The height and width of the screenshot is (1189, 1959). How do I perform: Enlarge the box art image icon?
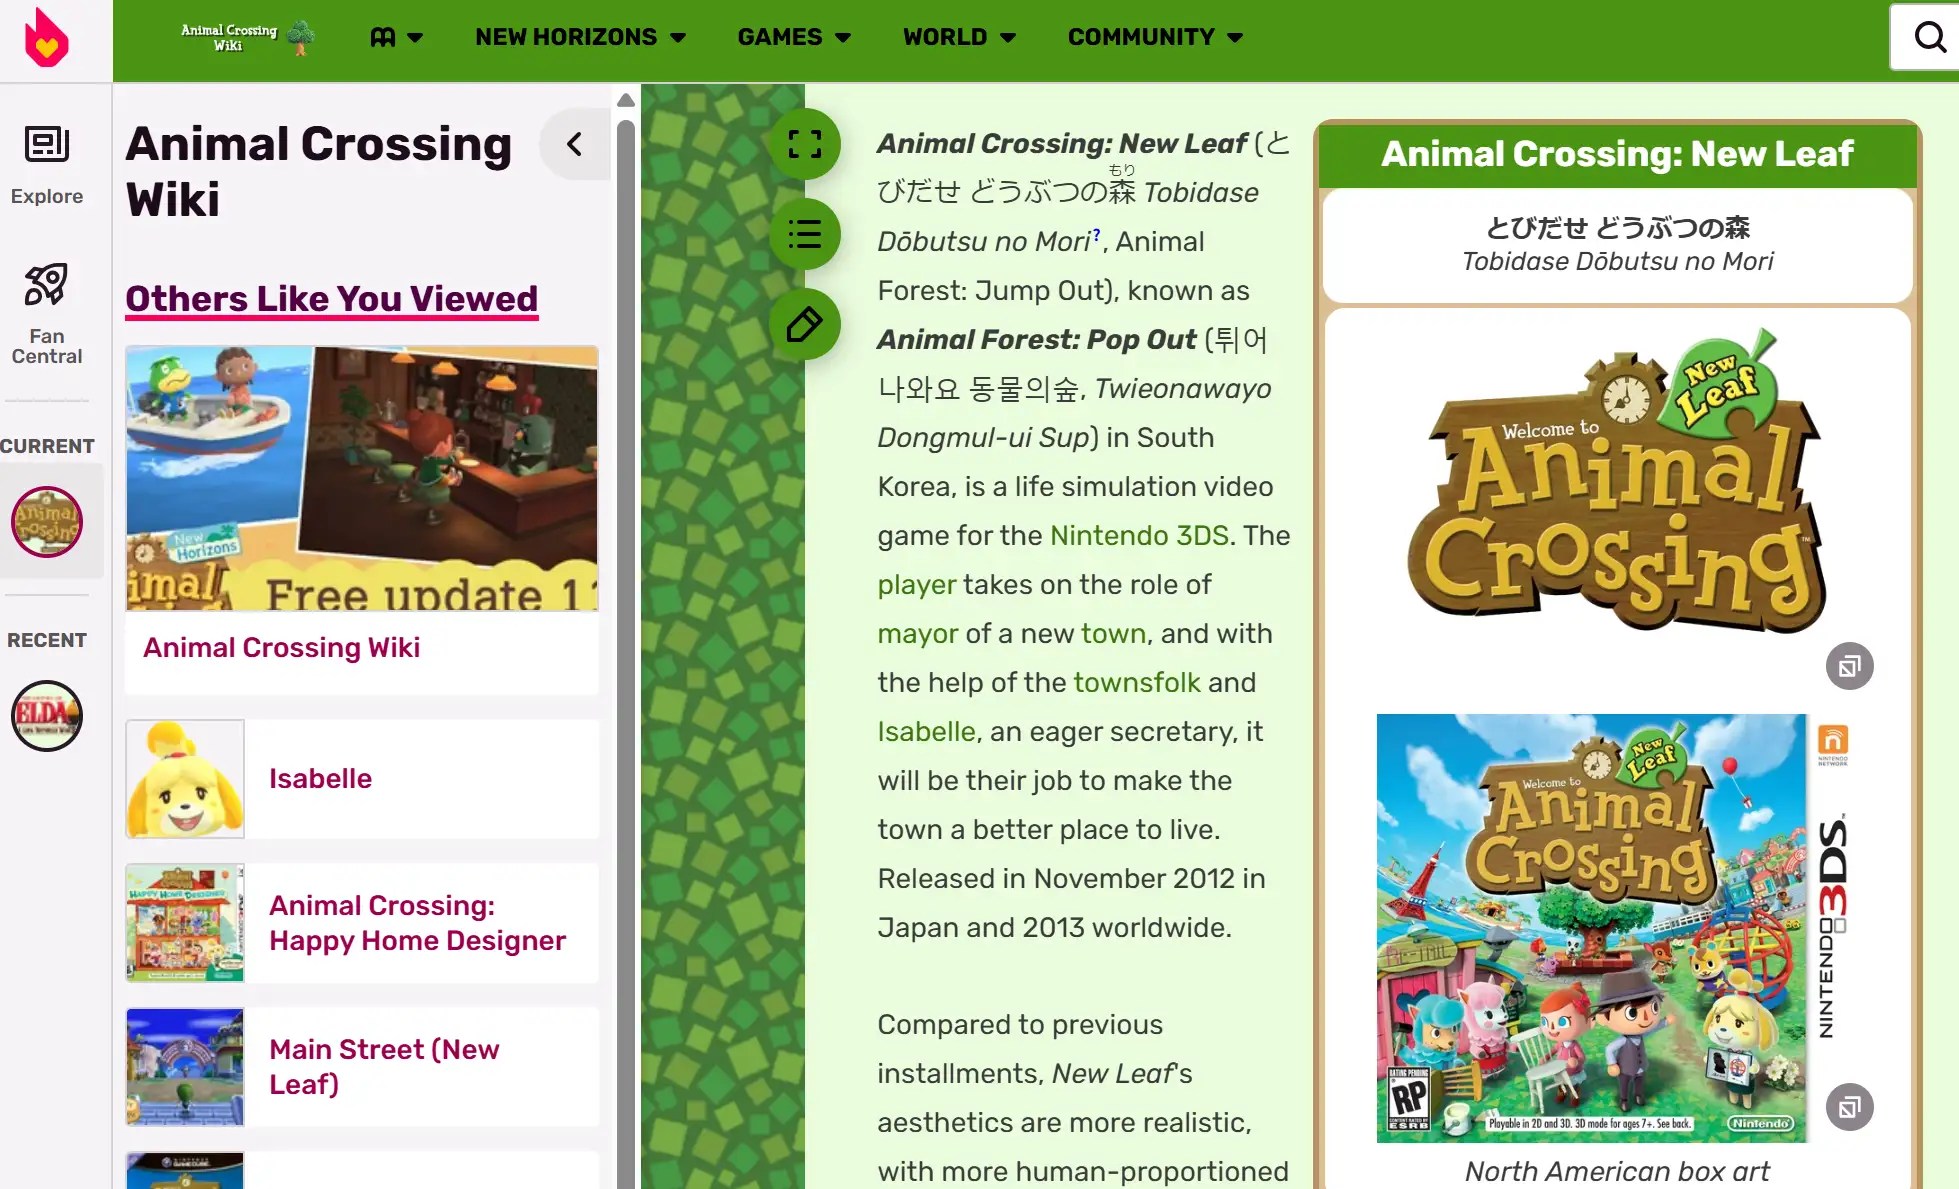pyautogui.click(x=1849, y=1107)
